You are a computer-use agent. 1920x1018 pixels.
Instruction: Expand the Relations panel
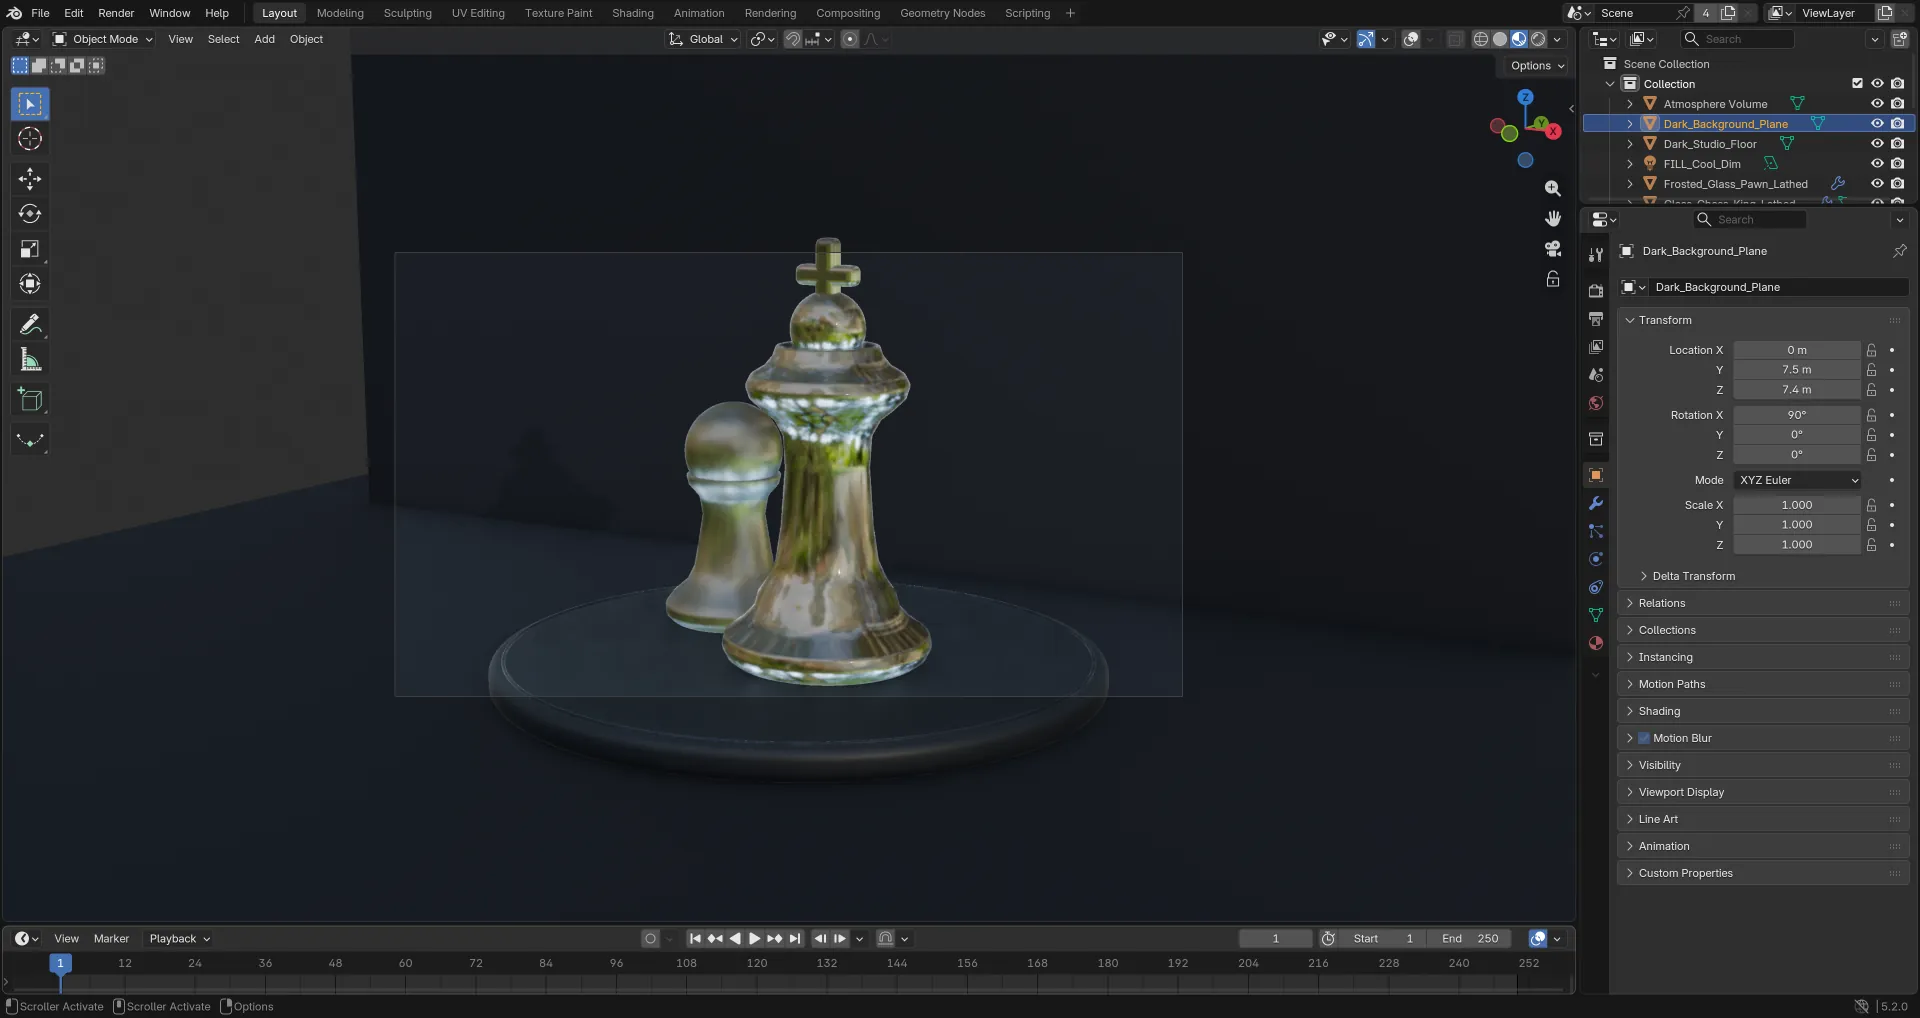click(1763, 603)
